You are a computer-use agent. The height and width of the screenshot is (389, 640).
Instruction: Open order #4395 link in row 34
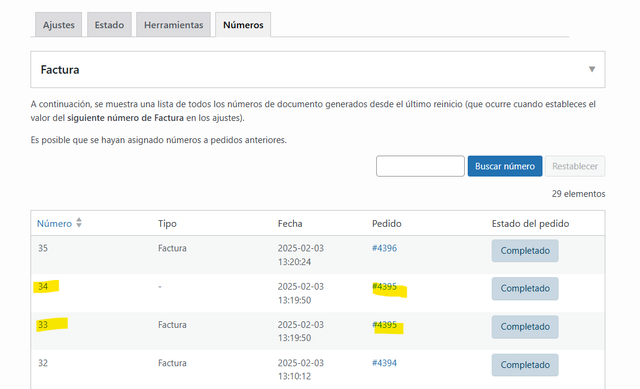(x=384, y=287)
